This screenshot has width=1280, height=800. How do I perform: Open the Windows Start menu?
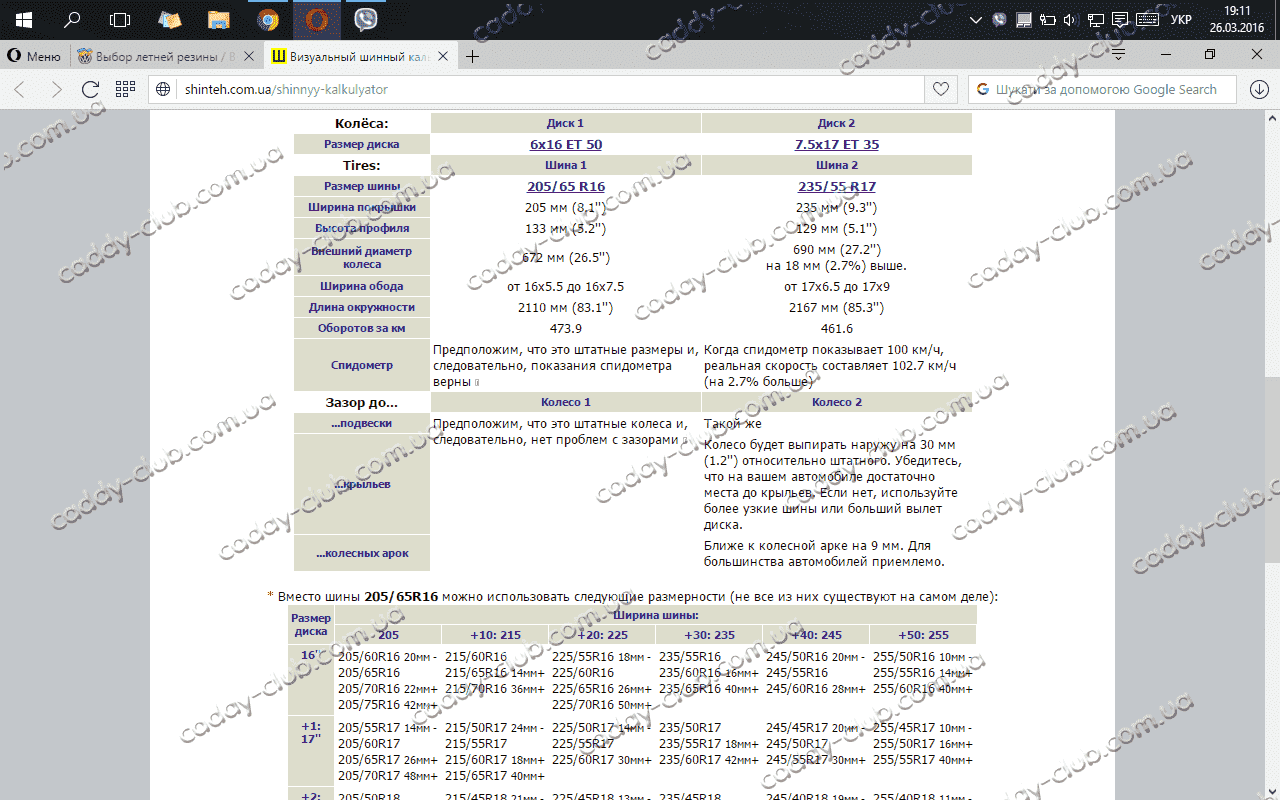coord(23,19)
